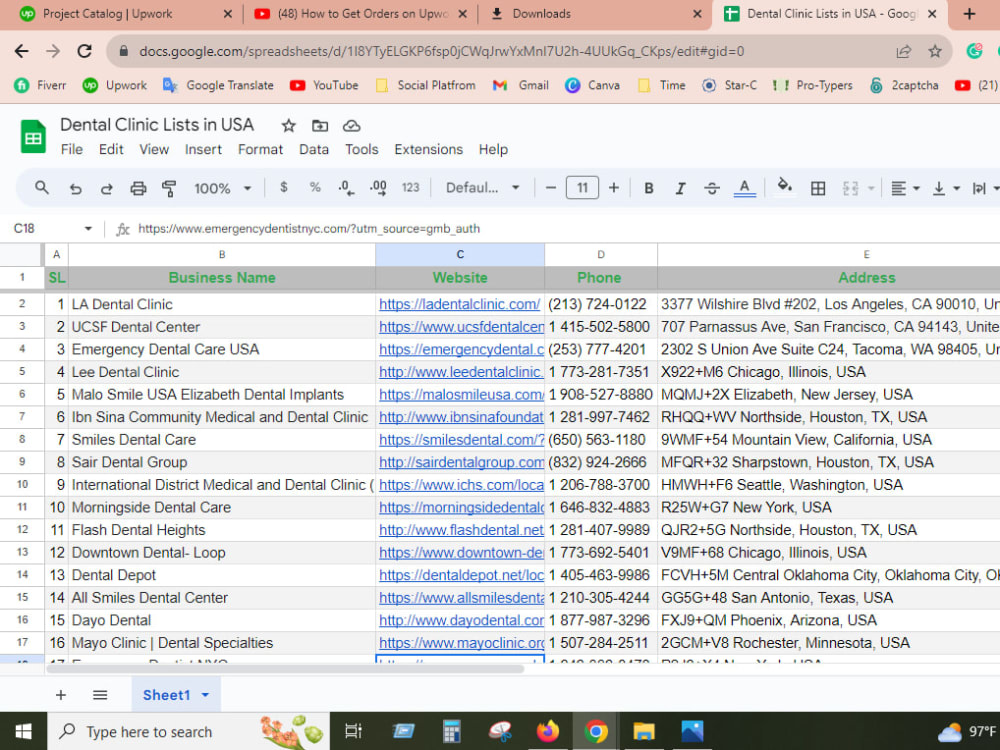Open the www.flashdental.net link
This screenshot has width=1000, height=750.
pyautogui.click(x=461, y=530)
